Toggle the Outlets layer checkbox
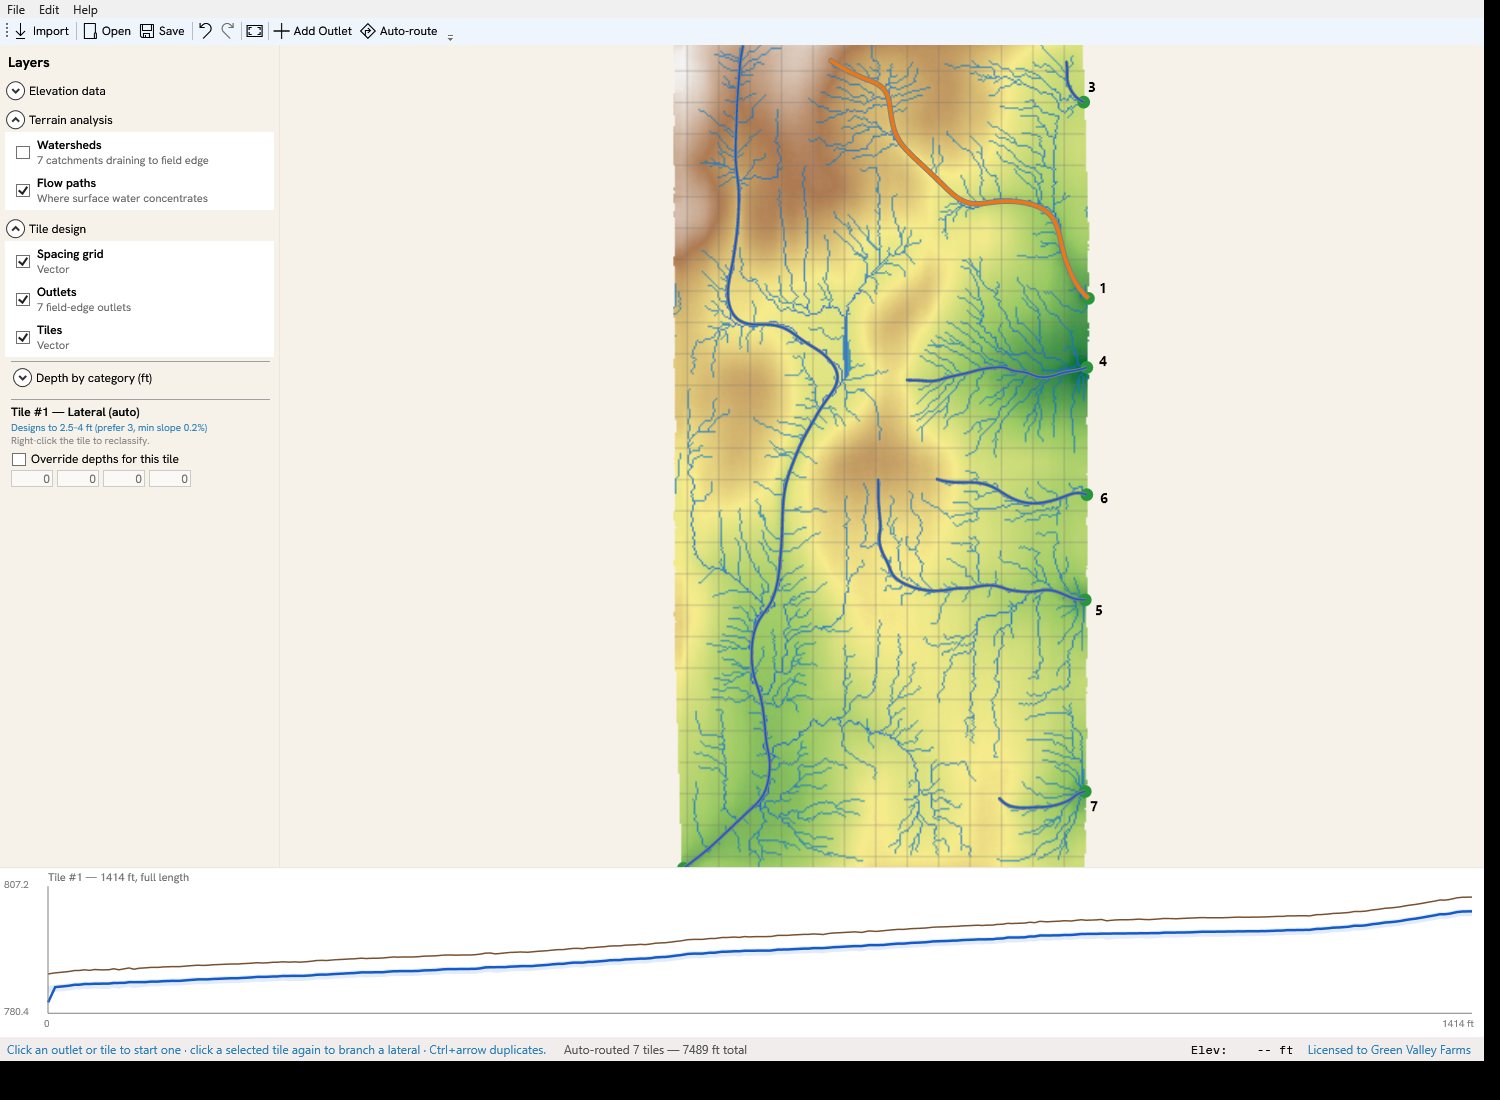 (23, 299)
